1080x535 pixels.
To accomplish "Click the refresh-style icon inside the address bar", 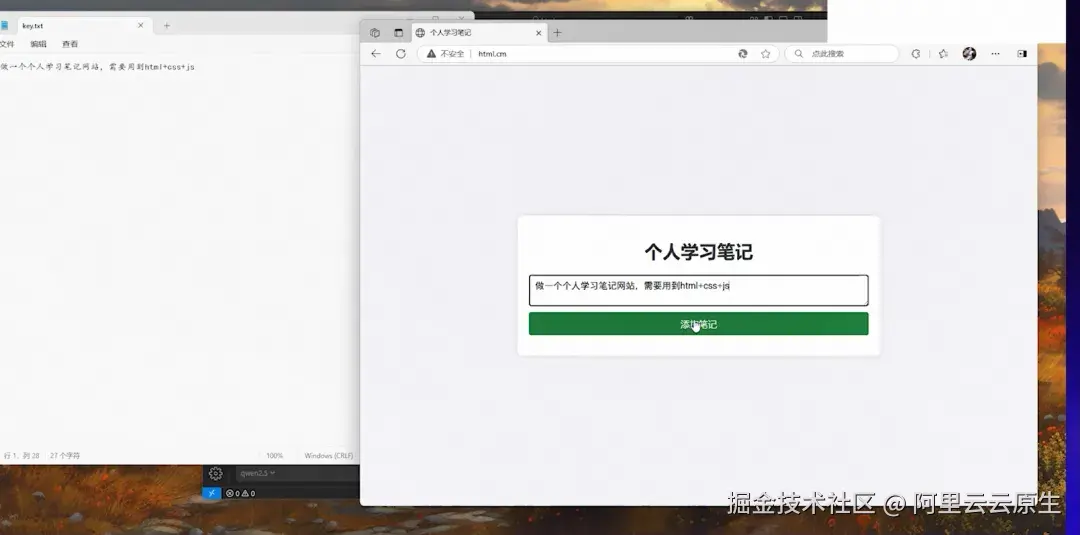I will click(742, 54).
